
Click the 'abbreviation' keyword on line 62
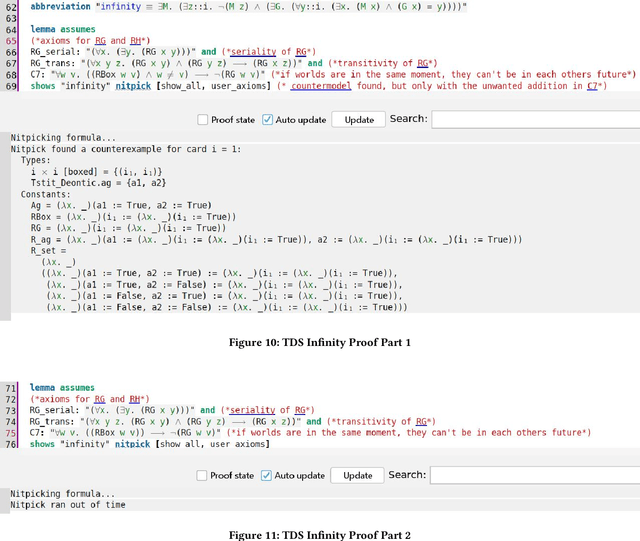pos(62,6)
